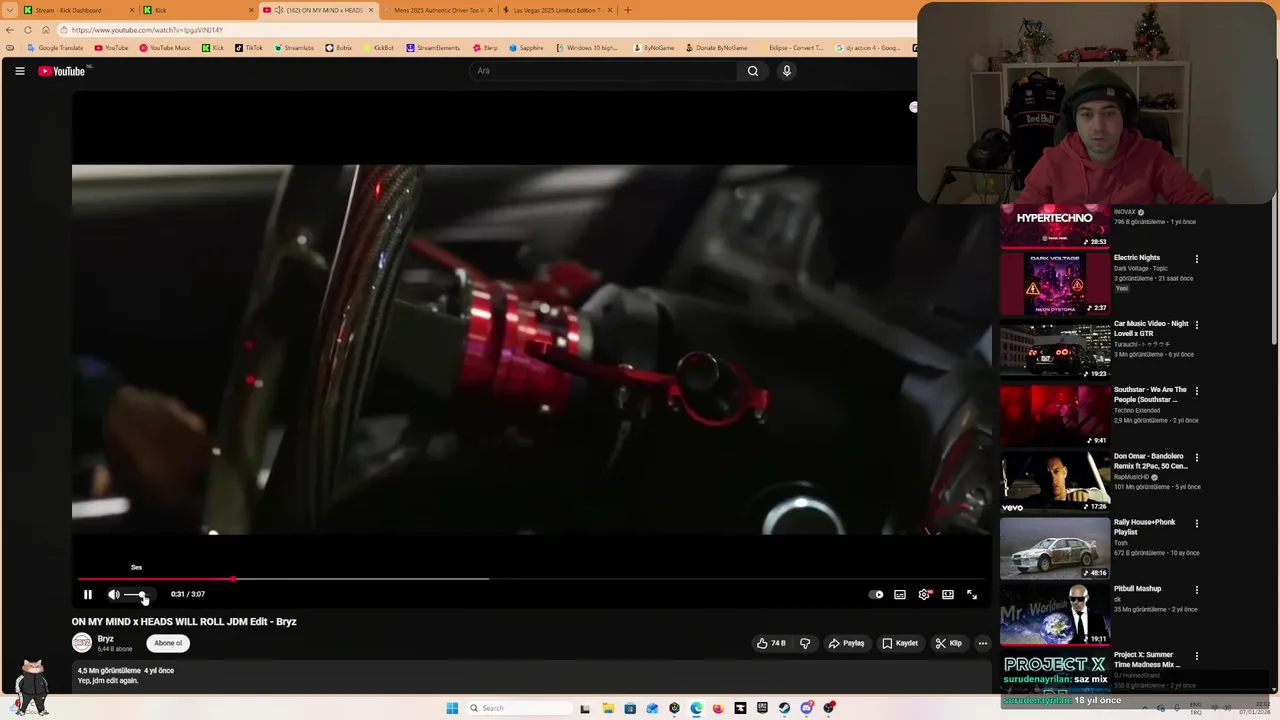
Task: Open Car Music Video Night Lovell thumbnail
Action: (x=1055, y=350)
